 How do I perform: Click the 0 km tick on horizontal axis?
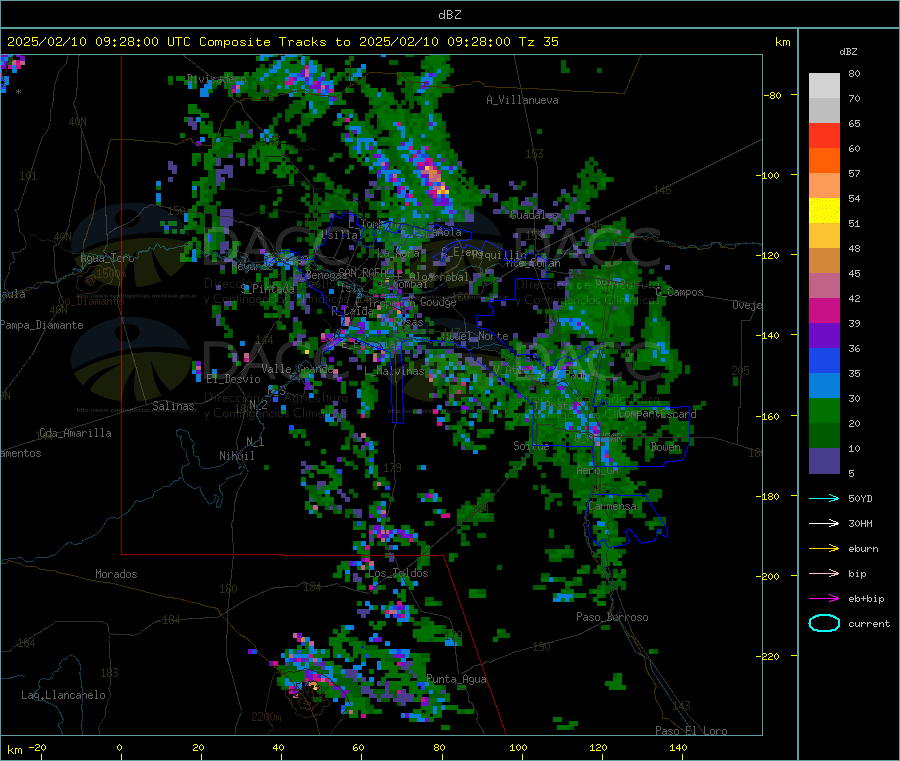pyautogui.click(x=119, y=747)
